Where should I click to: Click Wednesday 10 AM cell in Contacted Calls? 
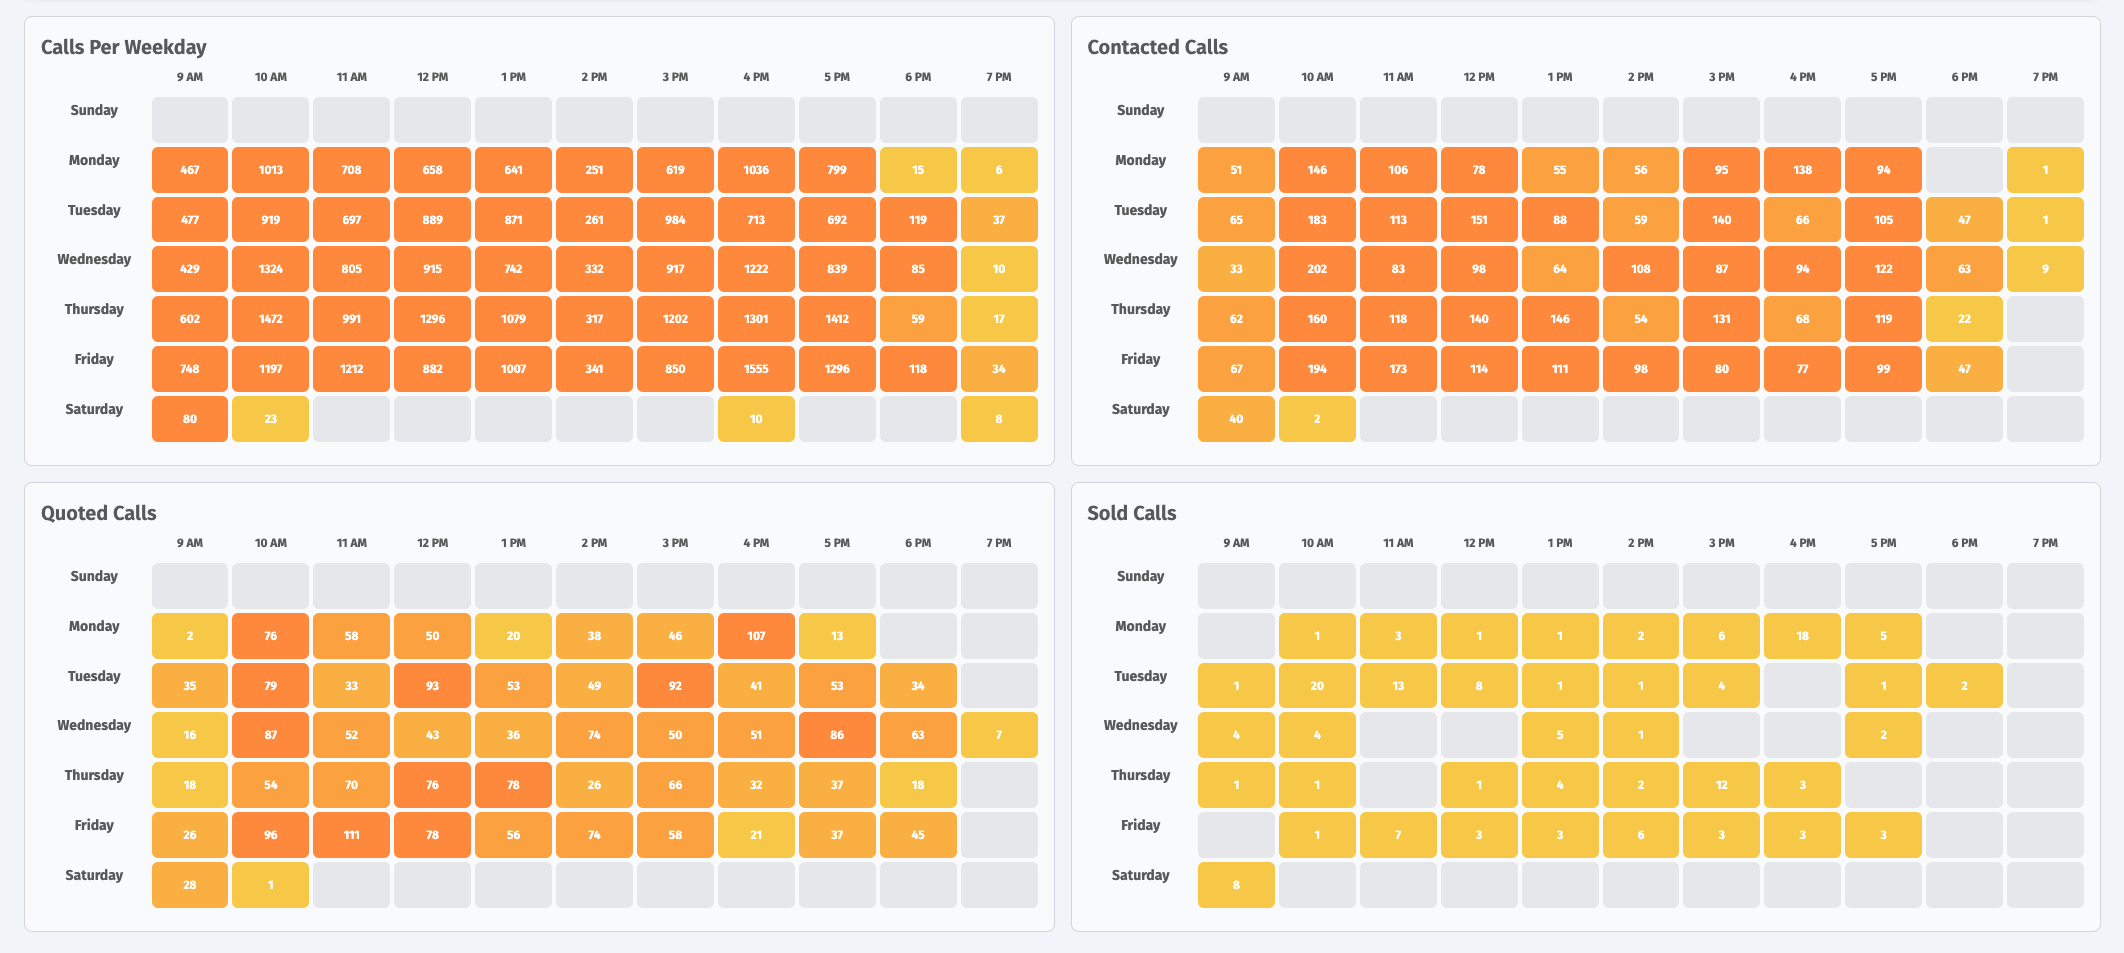pyautogui.click(x=1317, y=269)
